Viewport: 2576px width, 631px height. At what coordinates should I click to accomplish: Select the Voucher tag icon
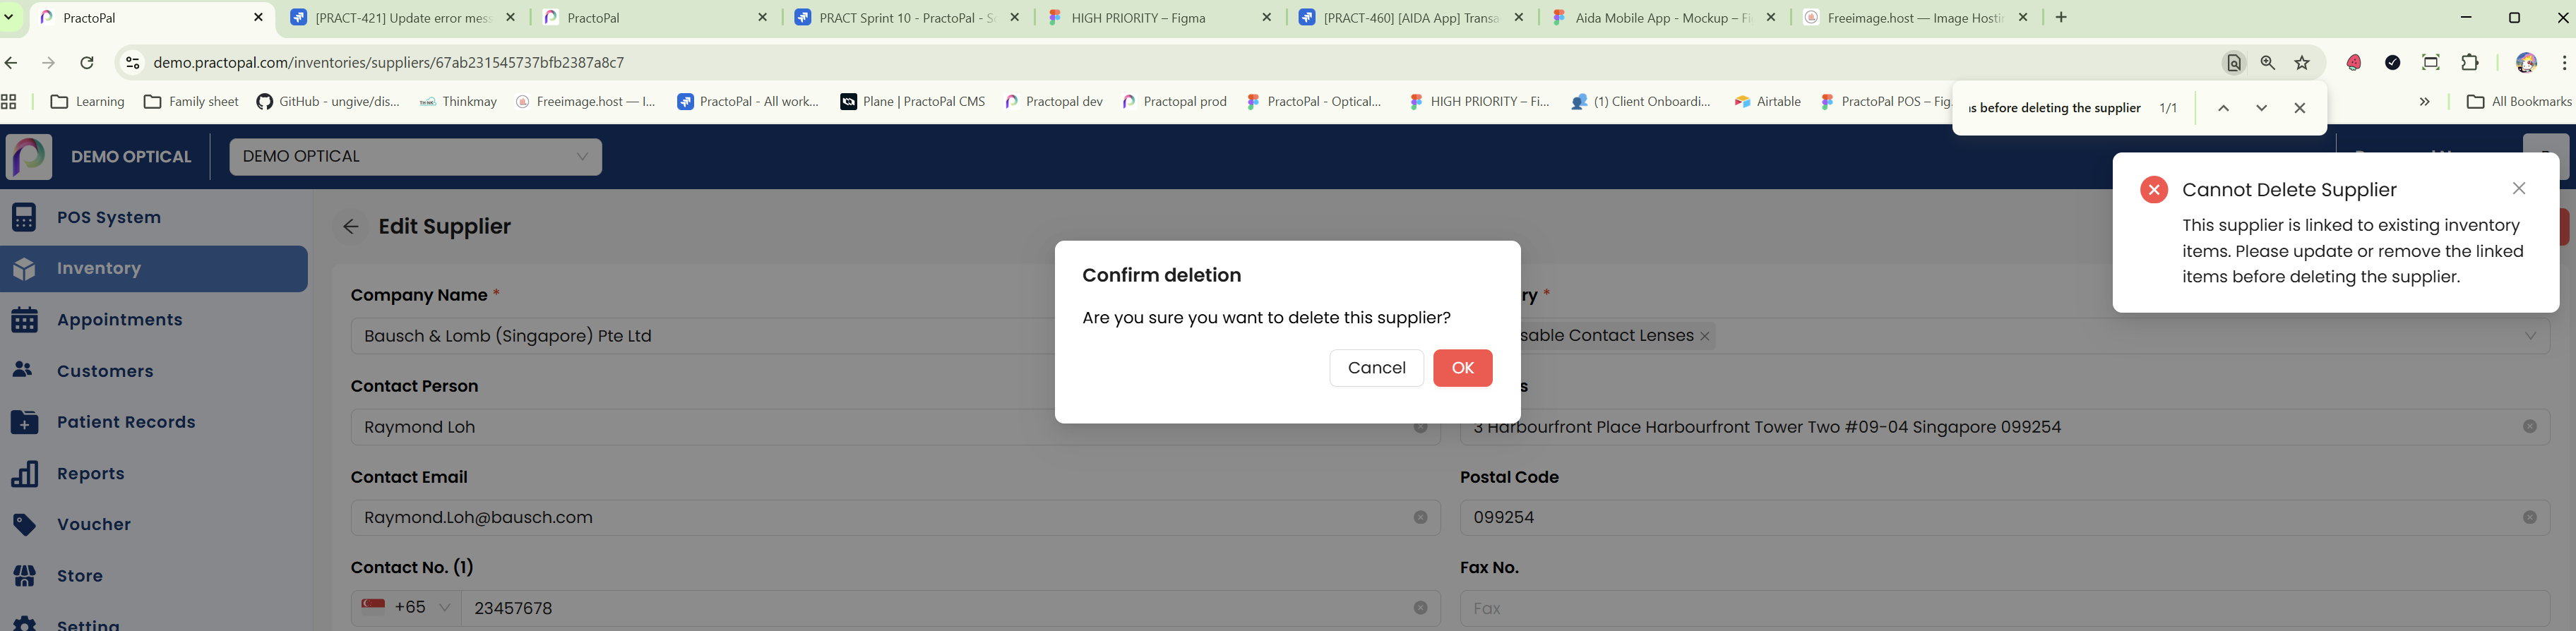click(24, 525)
